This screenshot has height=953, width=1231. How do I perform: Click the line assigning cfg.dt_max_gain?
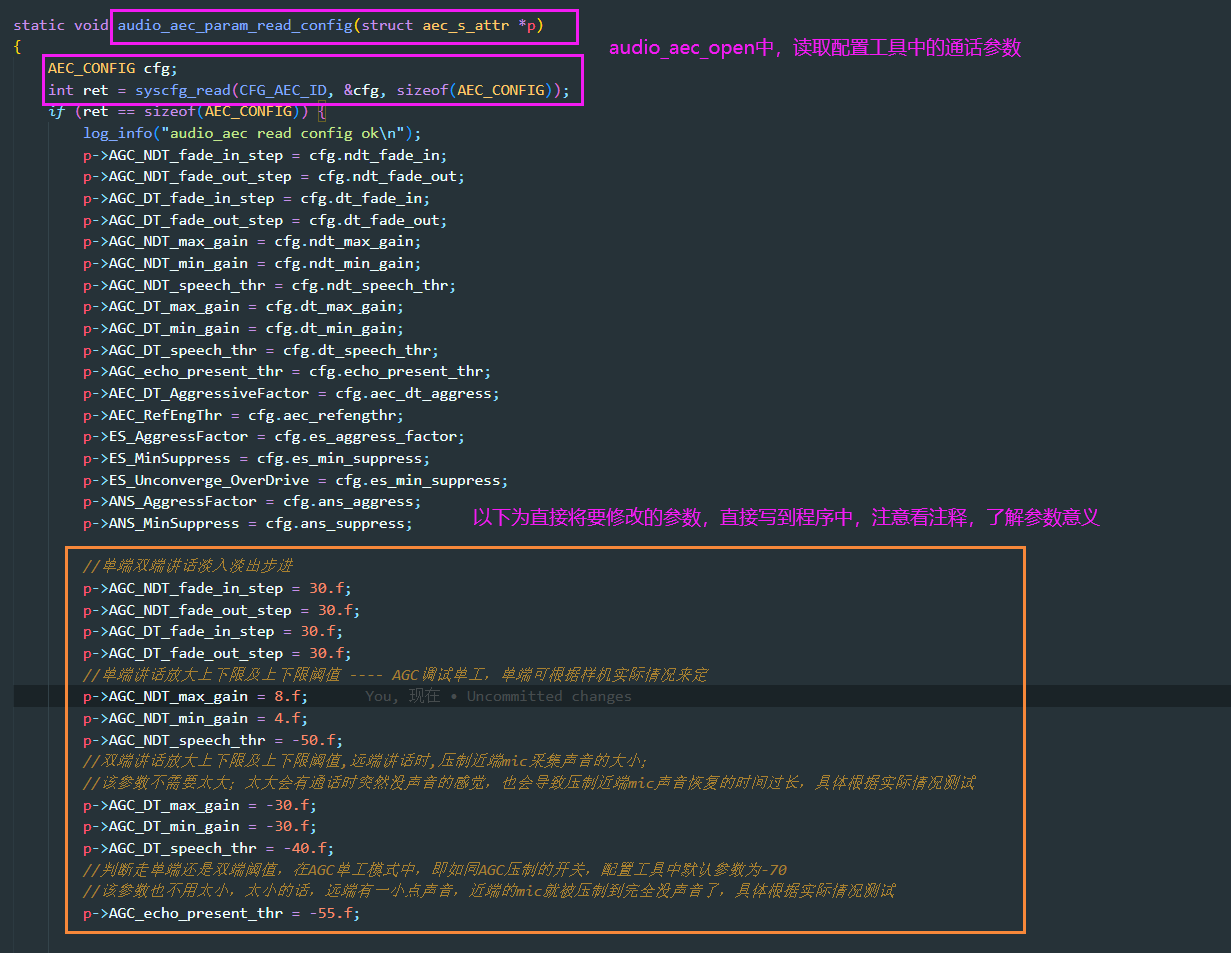click(243, 306)
